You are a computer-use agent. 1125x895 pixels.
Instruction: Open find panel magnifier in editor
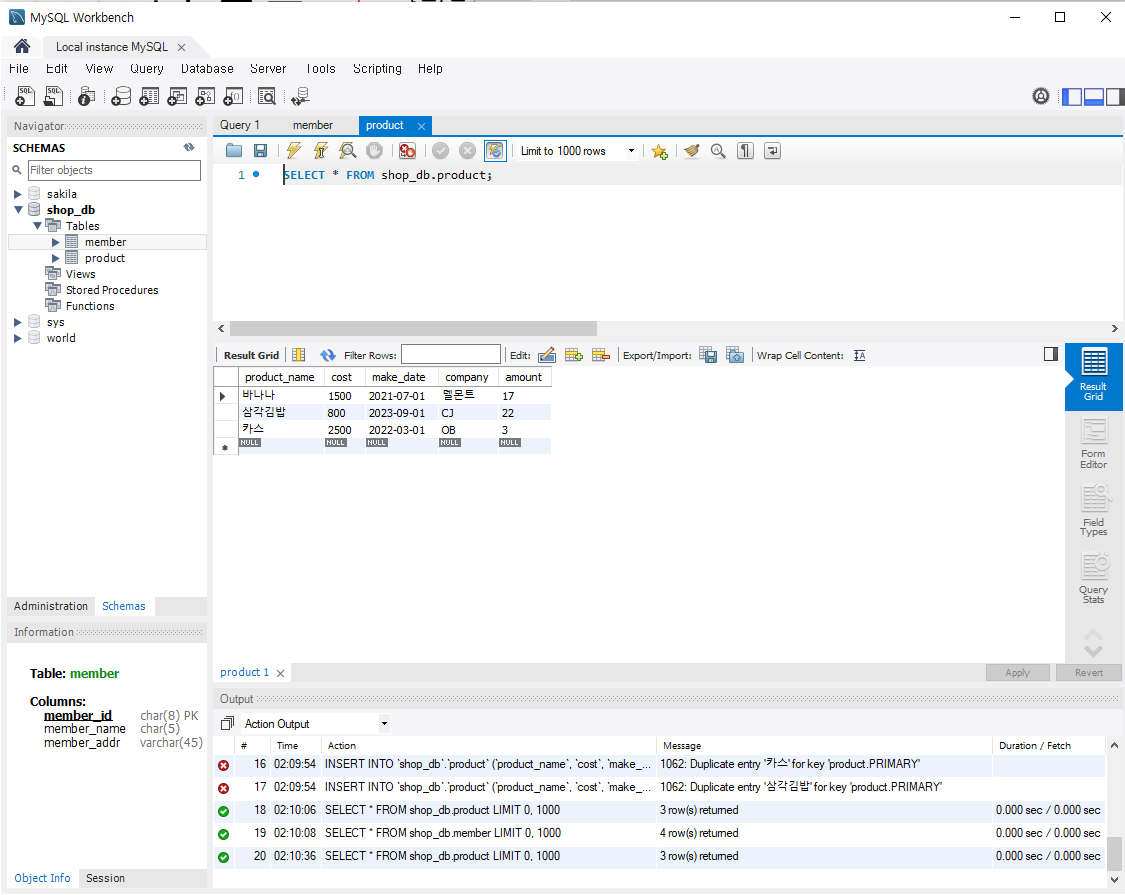pyautogui.click(x=718, y=151)
